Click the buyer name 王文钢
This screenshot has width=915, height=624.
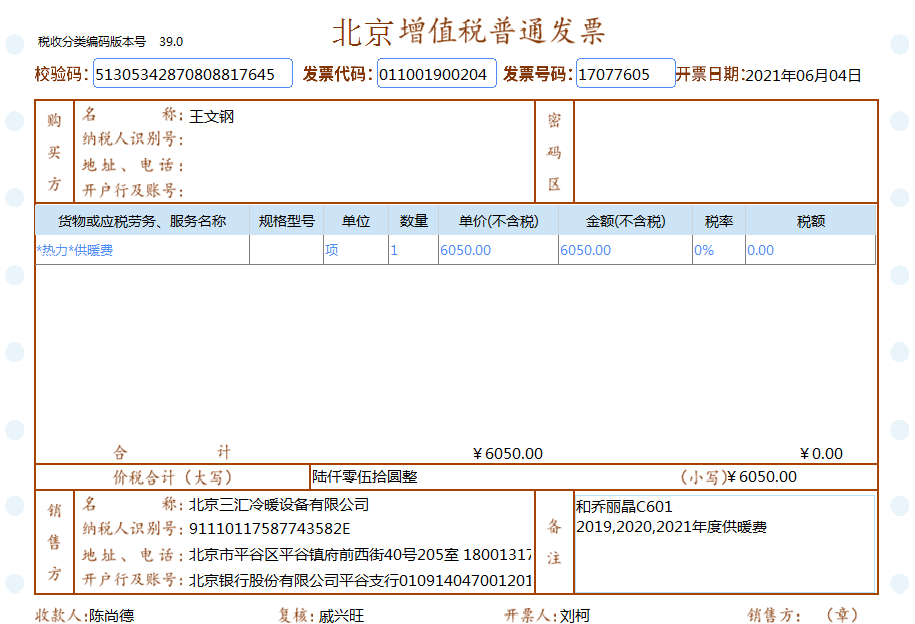(211, 117)
